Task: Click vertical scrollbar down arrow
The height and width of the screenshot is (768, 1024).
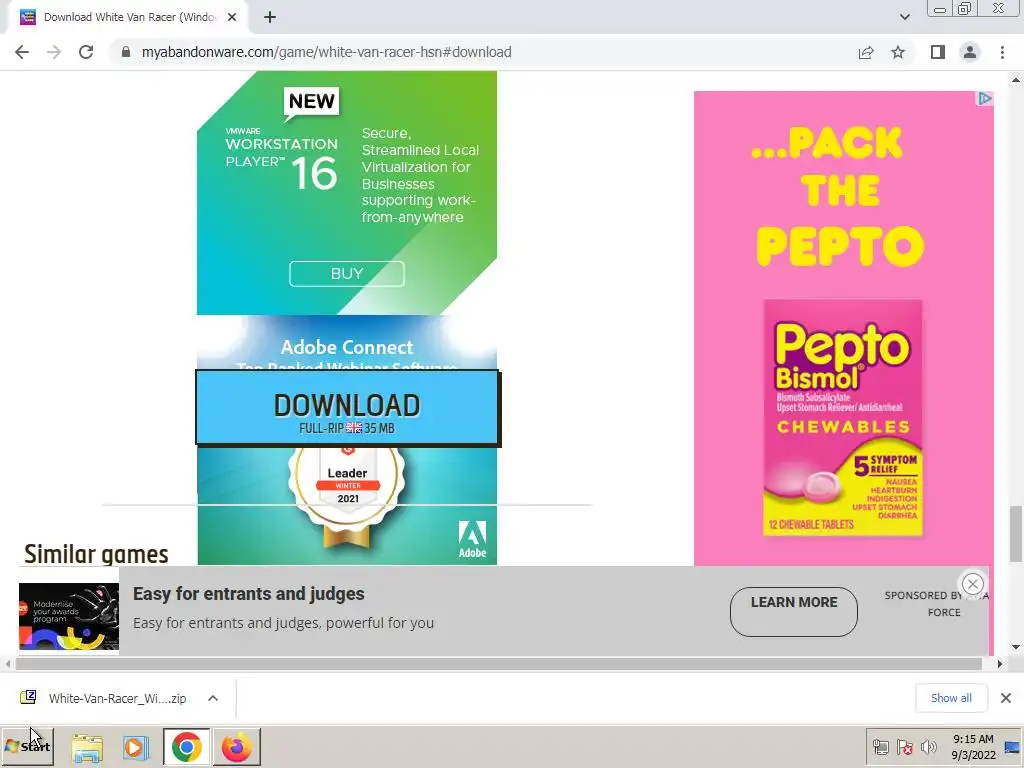Action: (1016, 647)
